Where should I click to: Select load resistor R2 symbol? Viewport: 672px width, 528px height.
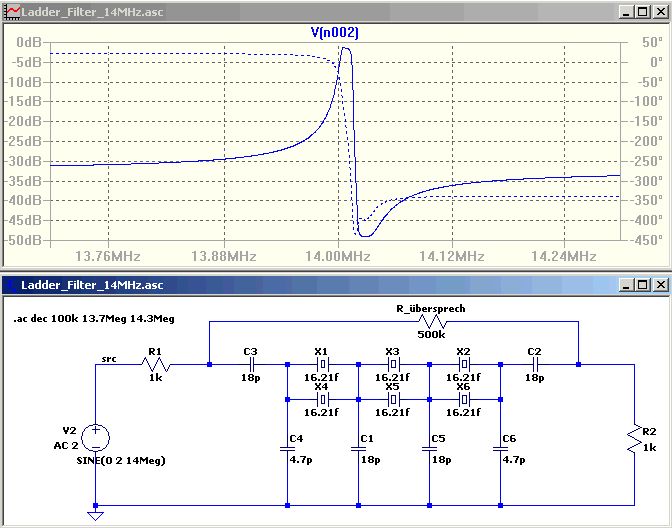(x=634, y=440)
